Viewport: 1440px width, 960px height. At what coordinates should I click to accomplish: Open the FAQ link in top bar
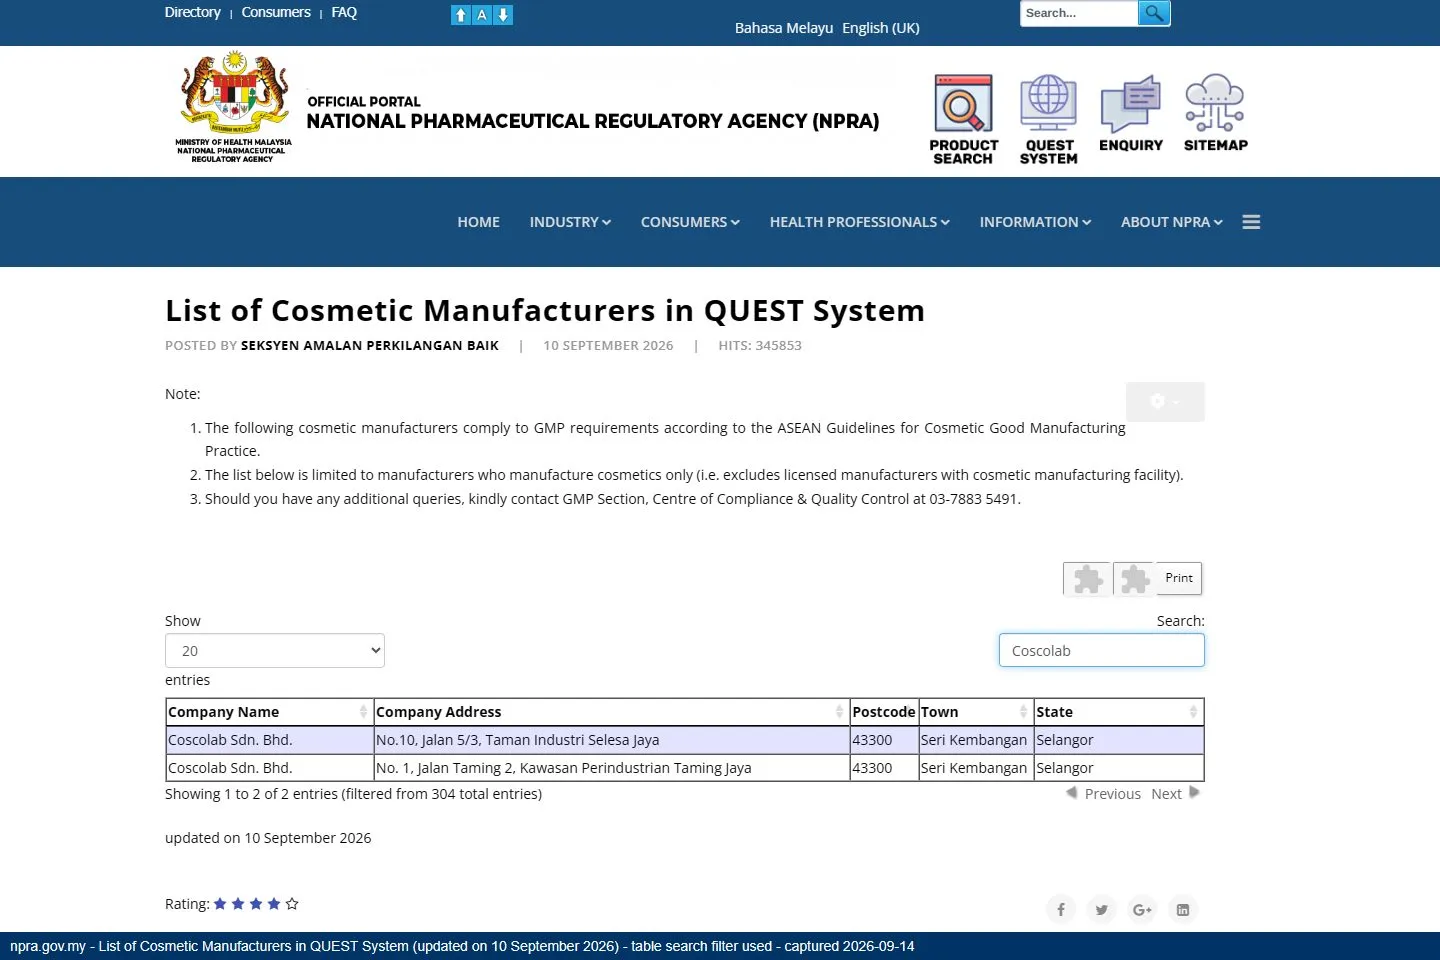point(344,12)
